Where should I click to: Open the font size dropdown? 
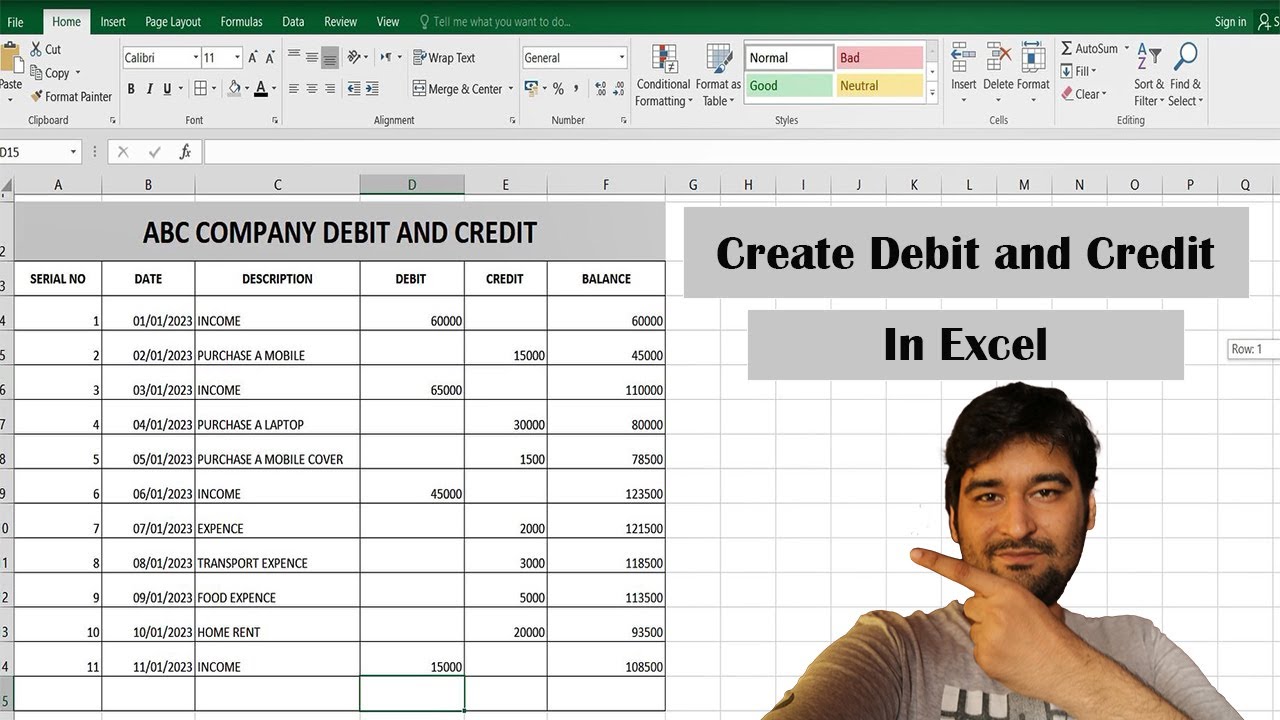tap(237, 58)
